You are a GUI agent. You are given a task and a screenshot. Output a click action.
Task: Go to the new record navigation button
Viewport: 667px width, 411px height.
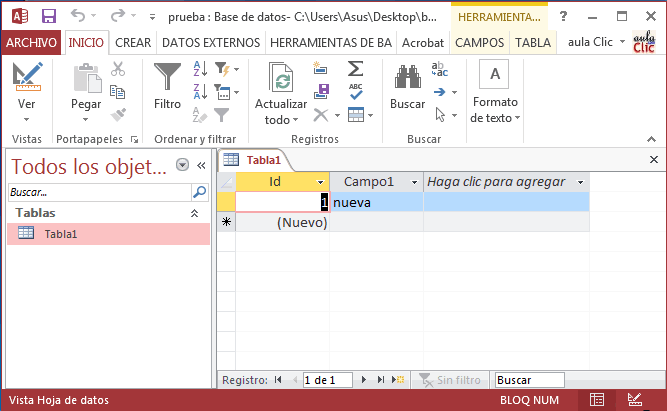pos(397,380)
